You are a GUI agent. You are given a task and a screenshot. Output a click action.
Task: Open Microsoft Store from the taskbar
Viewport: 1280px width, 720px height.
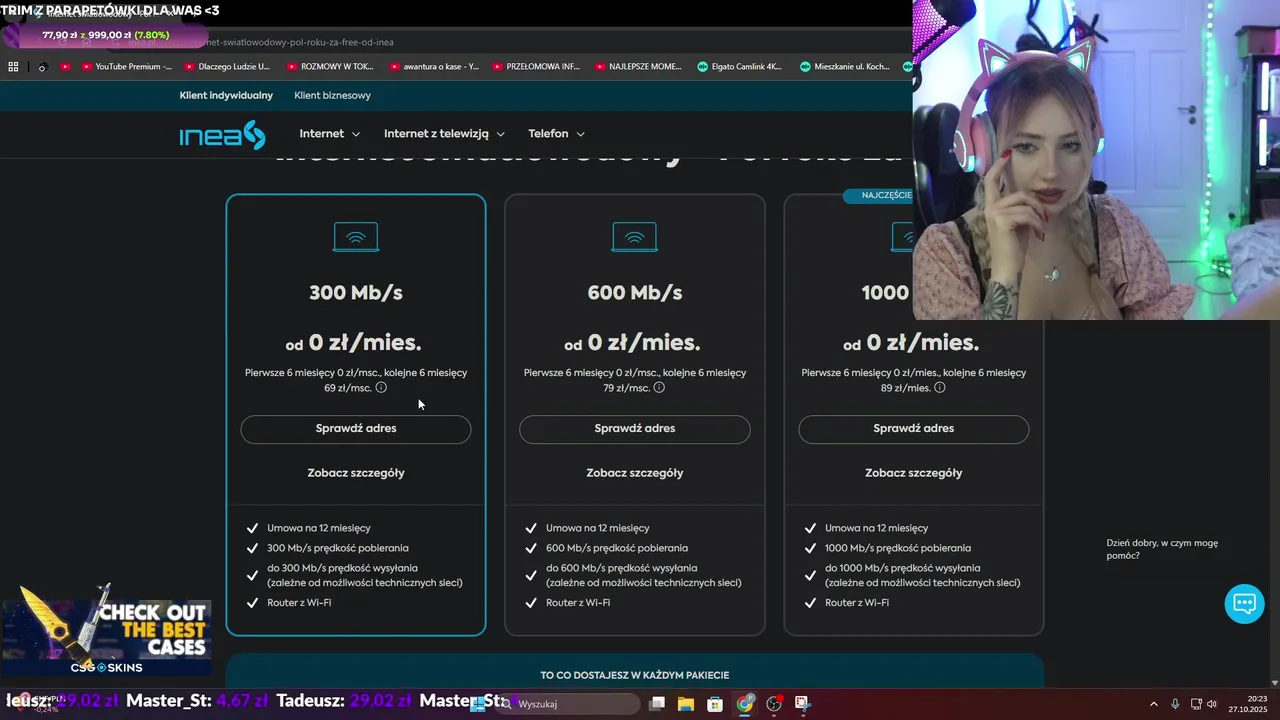click(715, 704)
